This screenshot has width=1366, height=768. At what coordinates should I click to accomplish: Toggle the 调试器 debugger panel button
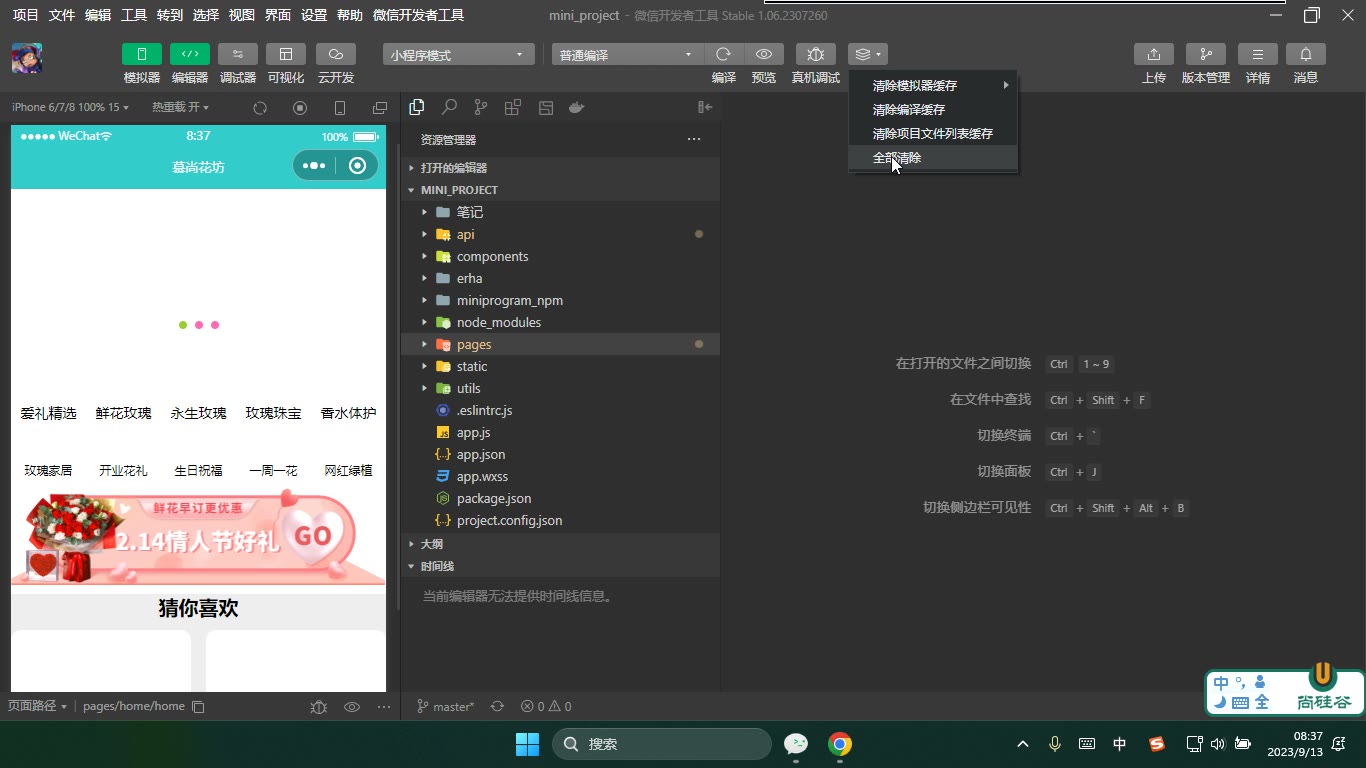(237, 54)
